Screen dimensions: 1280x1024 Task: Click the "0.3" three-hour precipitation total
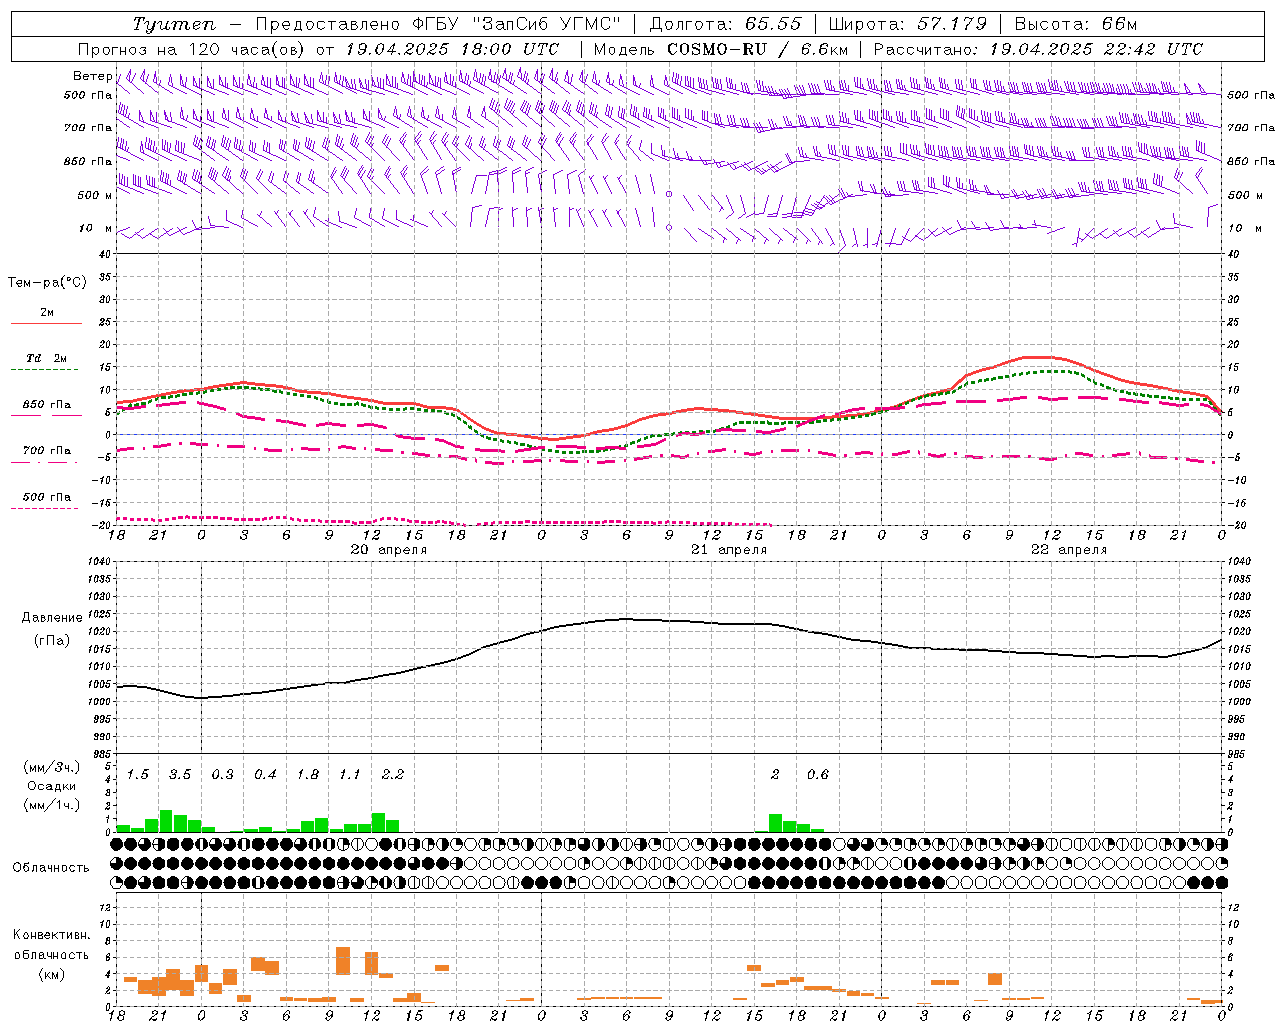(223, 775)
